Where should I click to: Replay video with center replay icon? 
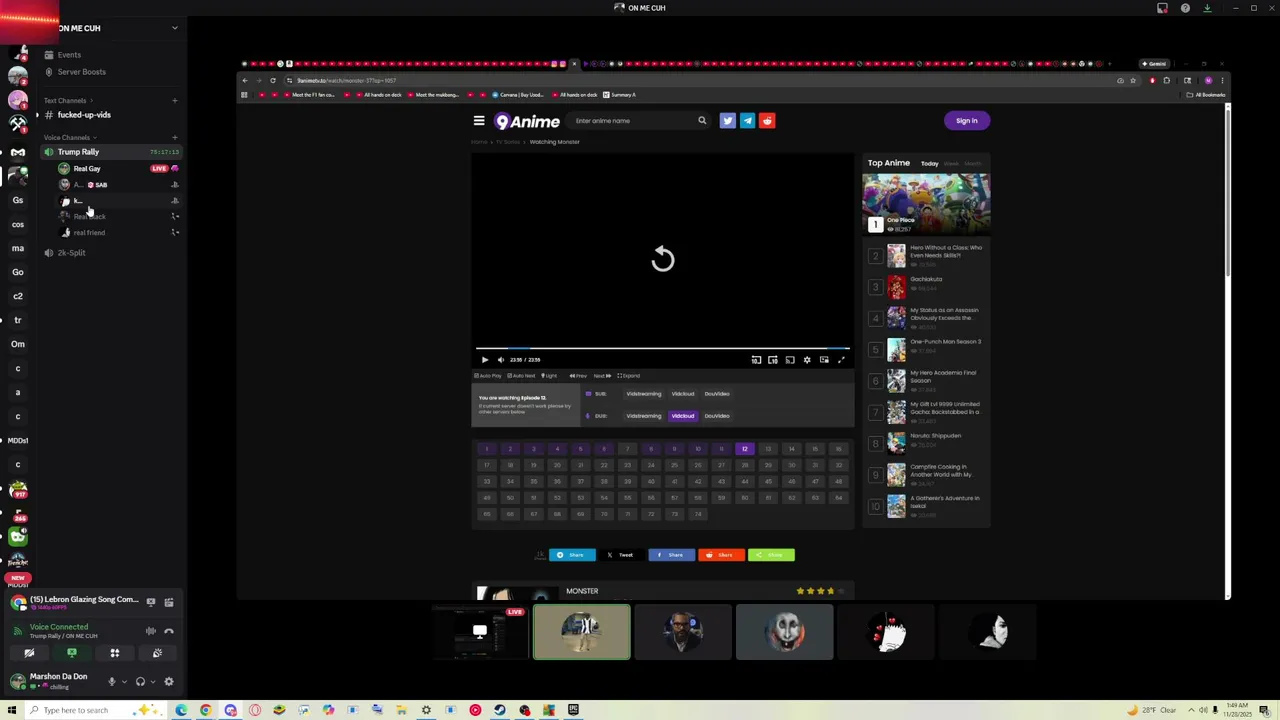(x=663, y=260)
